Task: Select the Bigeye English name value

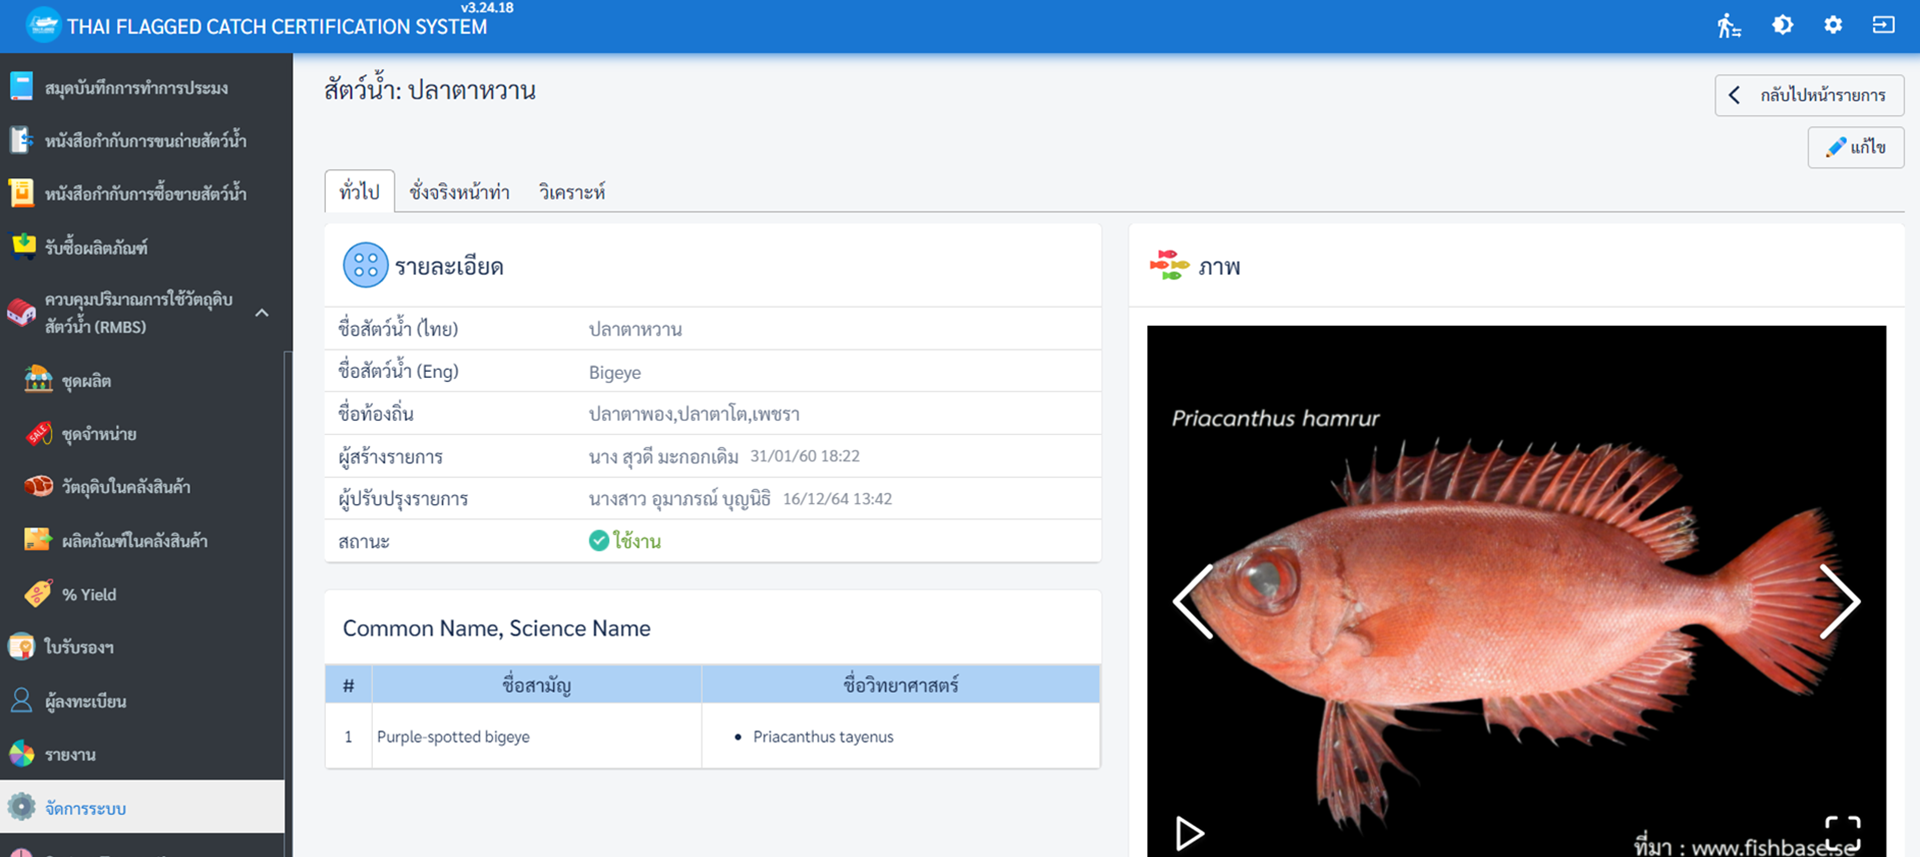Action: pyautogui.click(x=615, y=372)
